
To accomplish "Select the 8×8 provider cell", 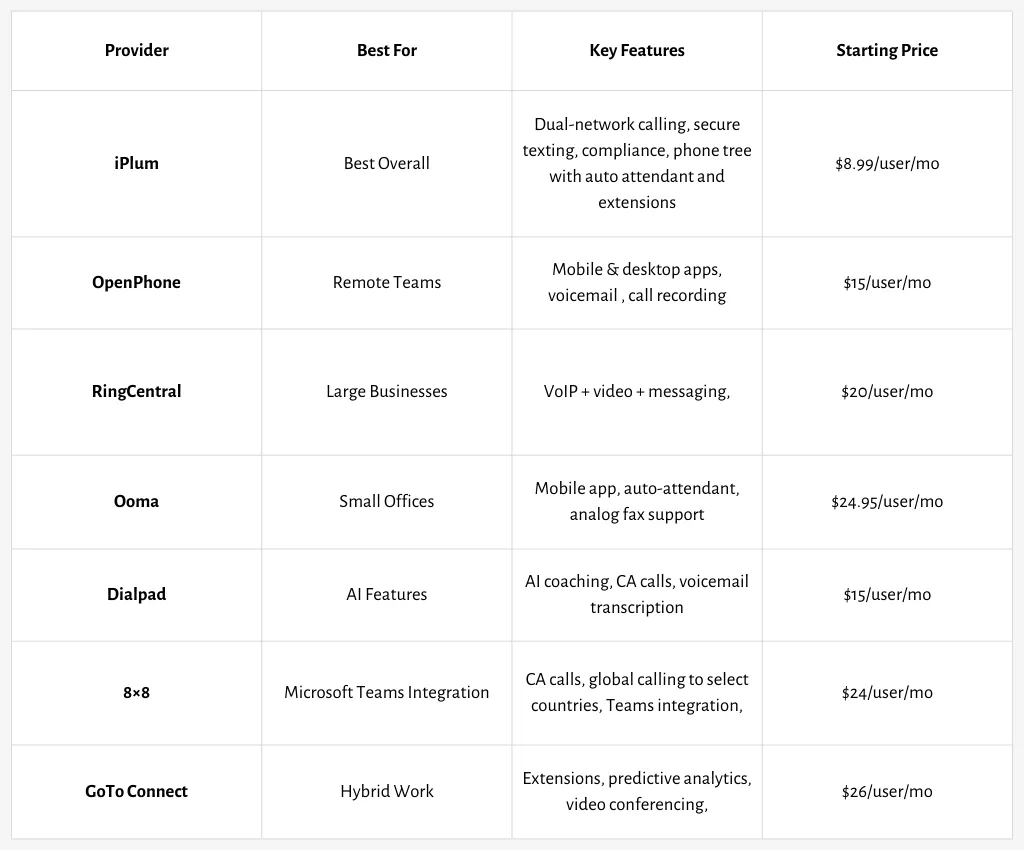I will pyautogui.click(x=136, y=693).
